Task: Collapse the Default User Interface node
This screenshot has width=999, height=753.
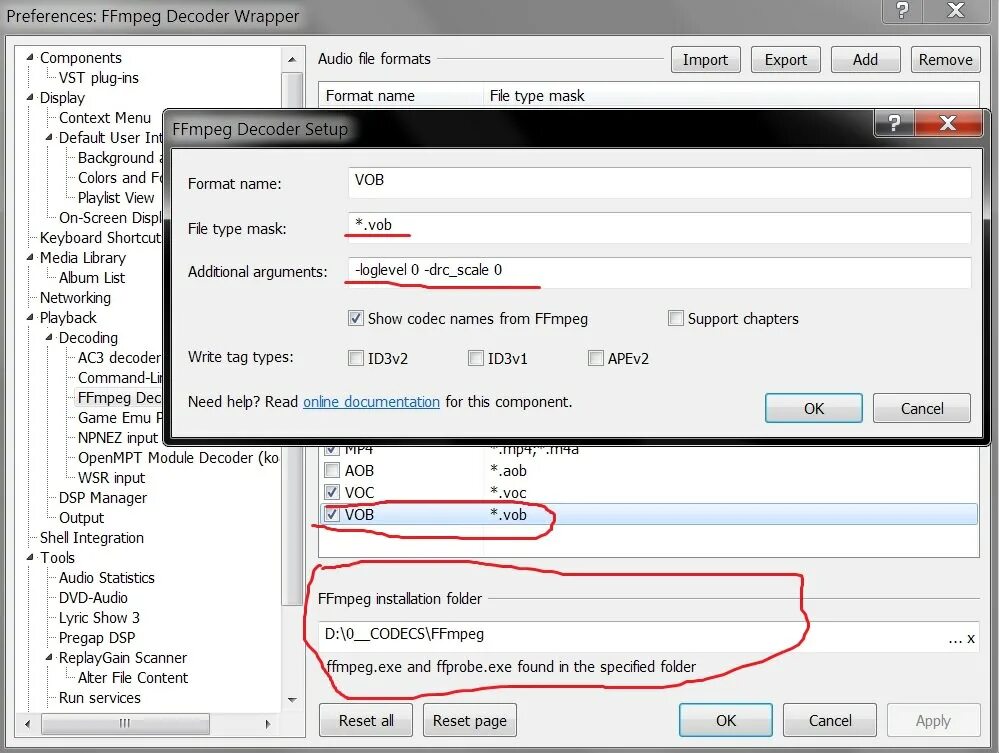Action: click(x=49, y=138)
